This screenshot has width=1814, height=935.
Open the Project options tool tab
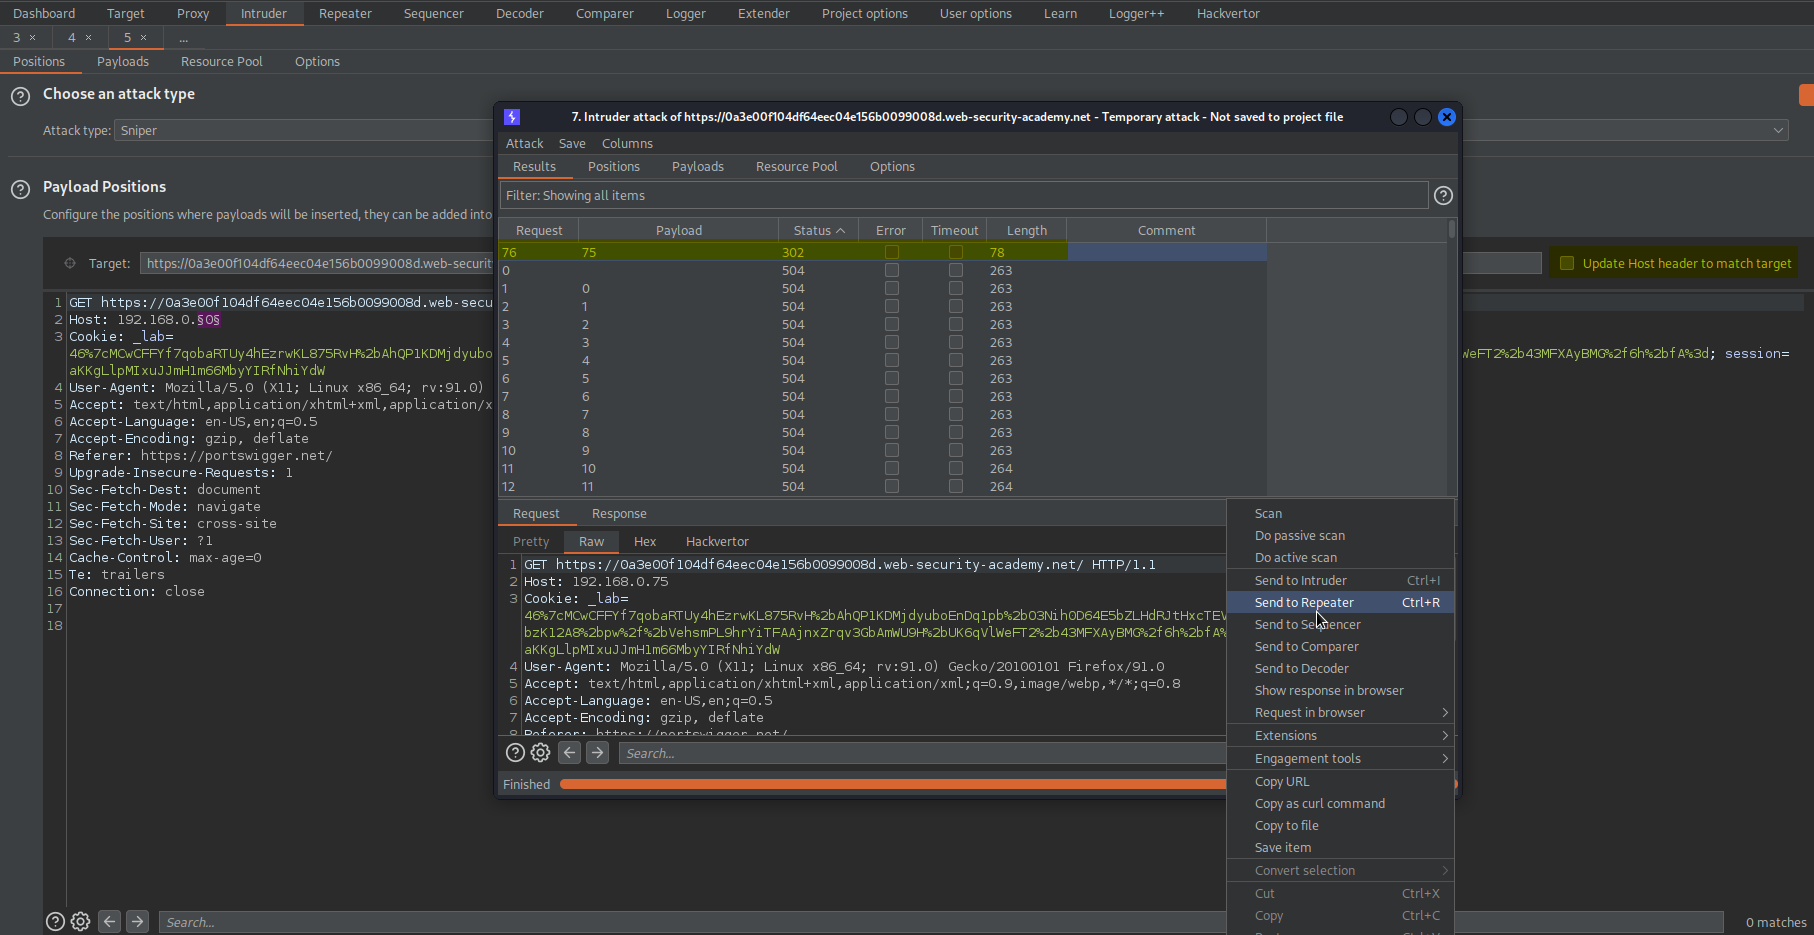(865, 13)
